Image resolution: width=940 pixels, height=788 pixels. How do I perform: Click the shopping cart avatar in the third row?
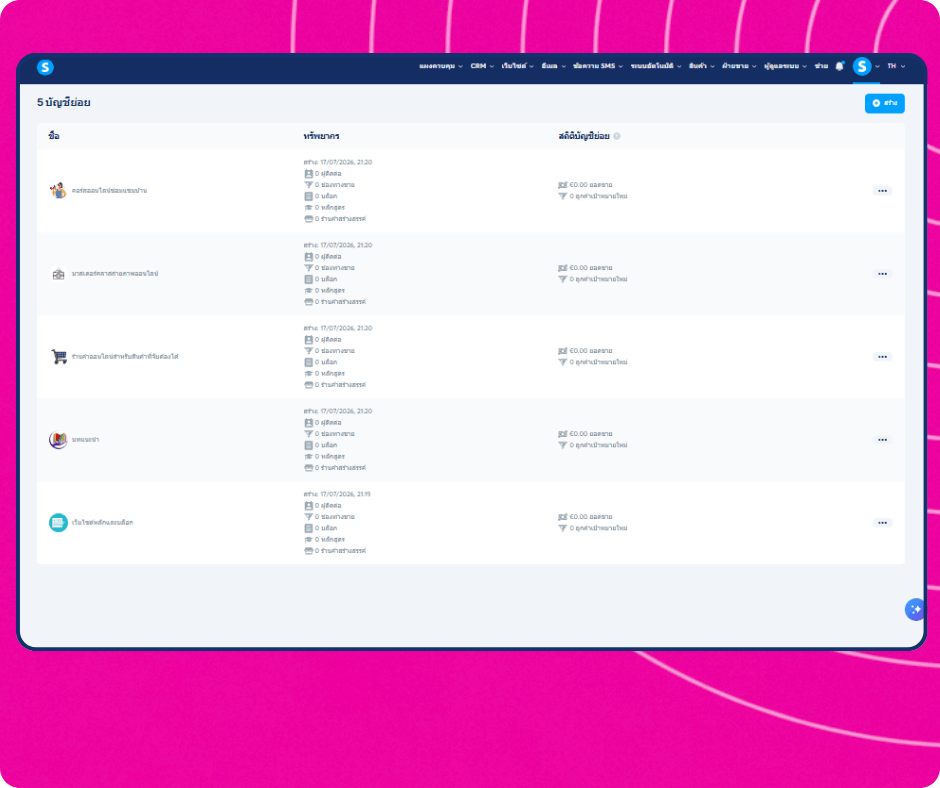click(58, 356)
